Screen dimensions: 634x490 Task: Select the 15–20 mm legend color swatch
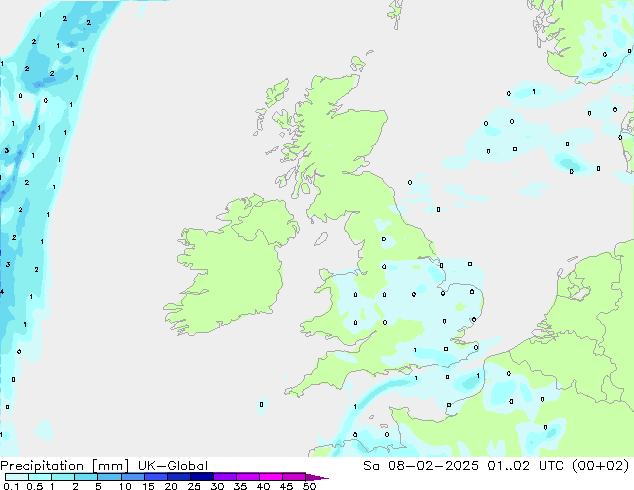point(156,477)
